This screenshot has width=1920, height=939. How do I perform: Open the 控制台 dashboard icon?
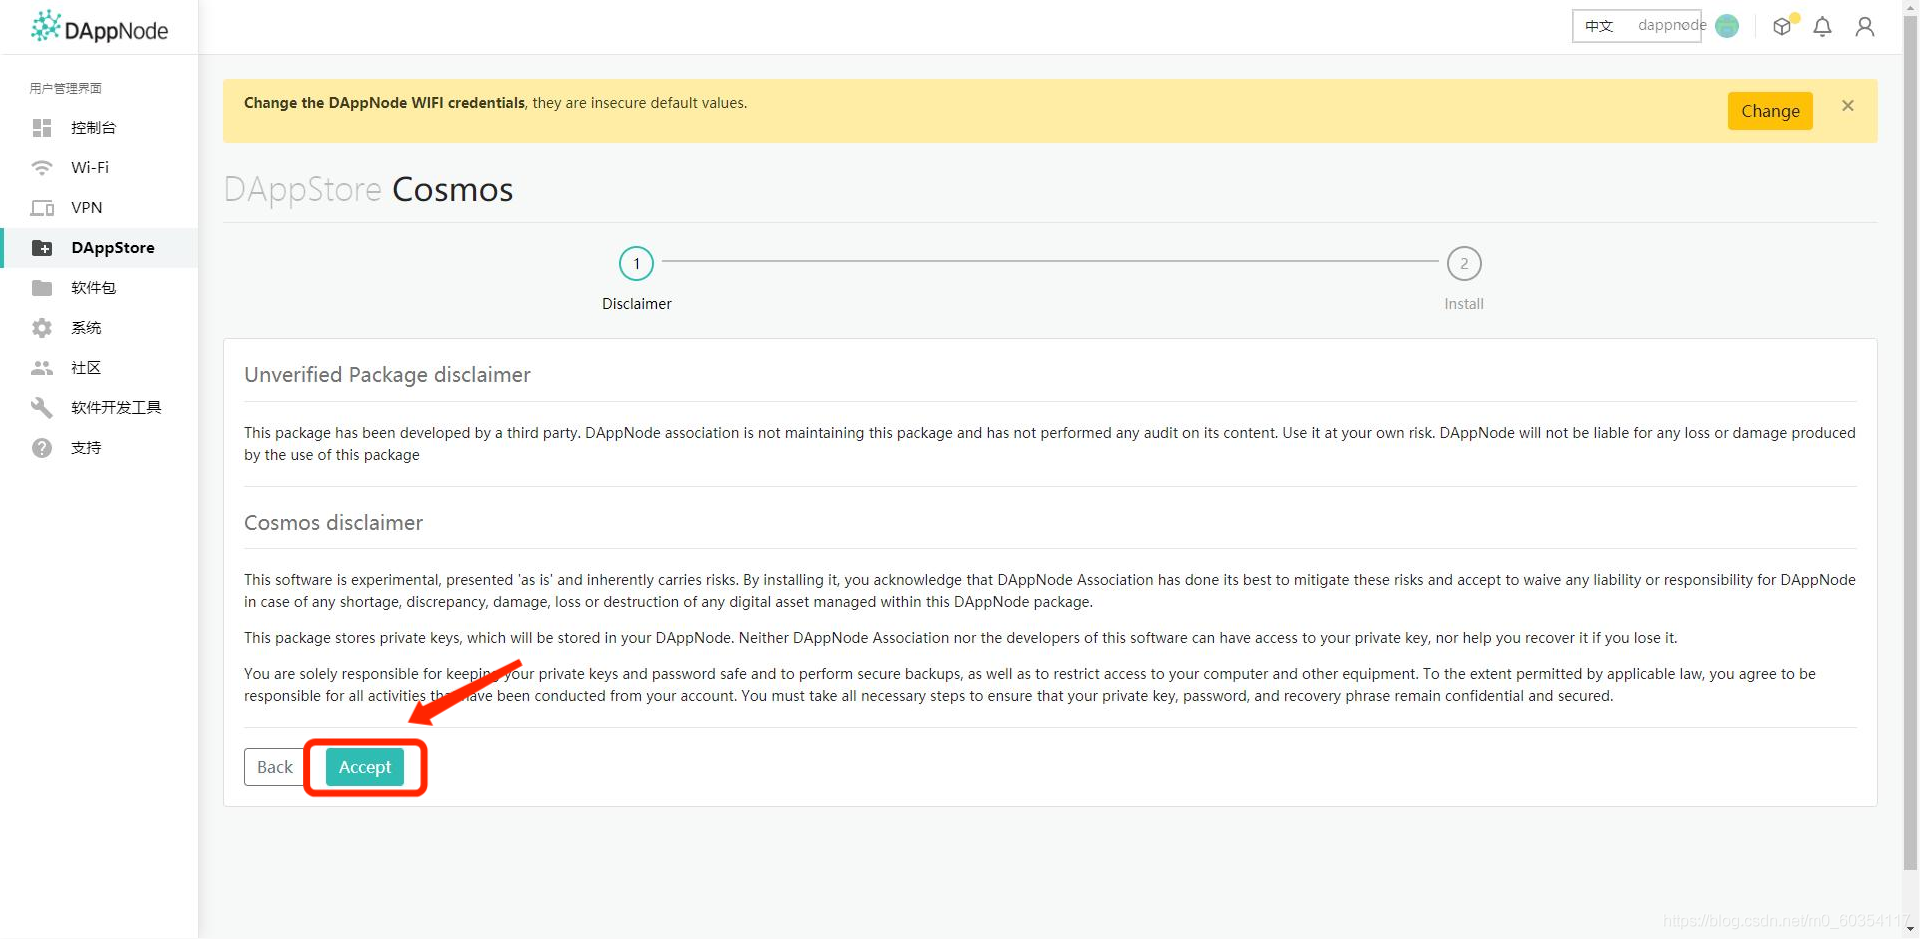tap(42, 128)
